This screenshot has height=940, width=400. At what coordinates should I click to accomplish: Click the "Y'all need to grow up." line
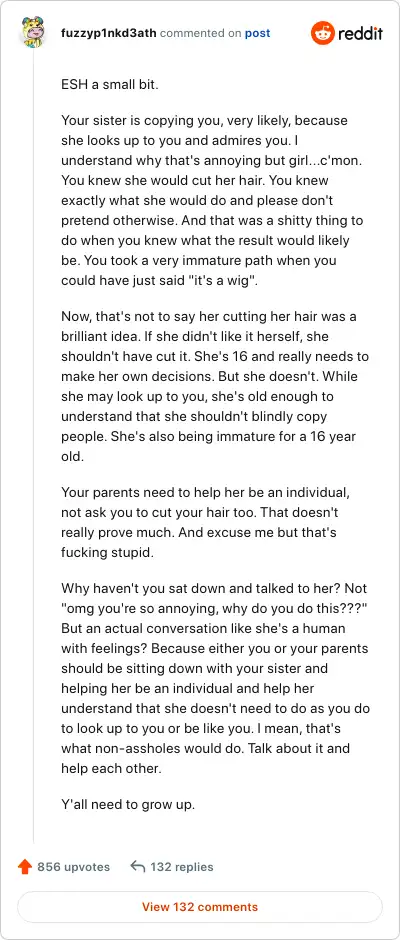[128, 804]
